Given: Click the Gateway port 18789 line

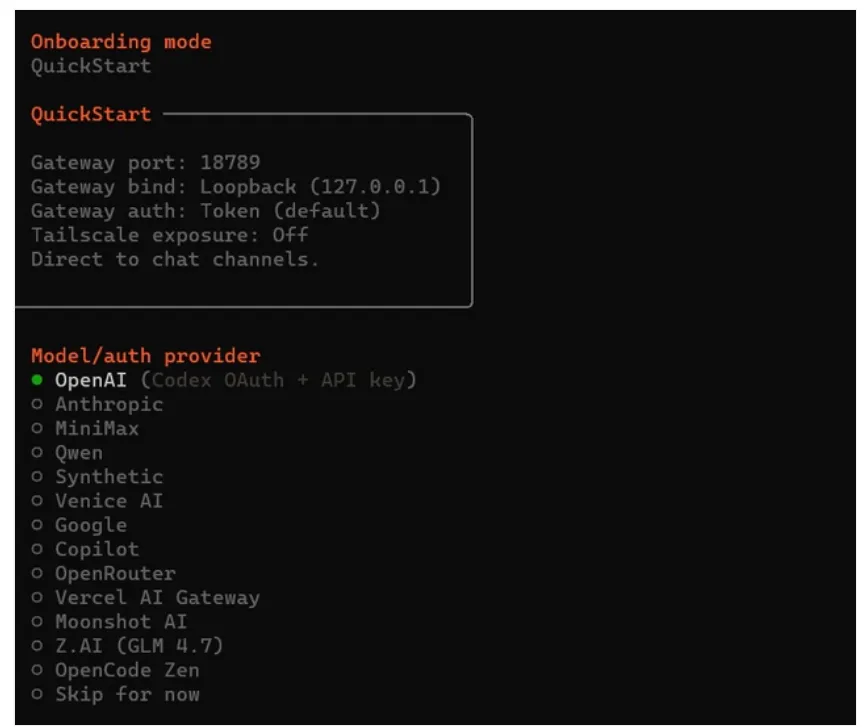Looking at the screenshot, I should pyautogui.click(x=145, y=162).
